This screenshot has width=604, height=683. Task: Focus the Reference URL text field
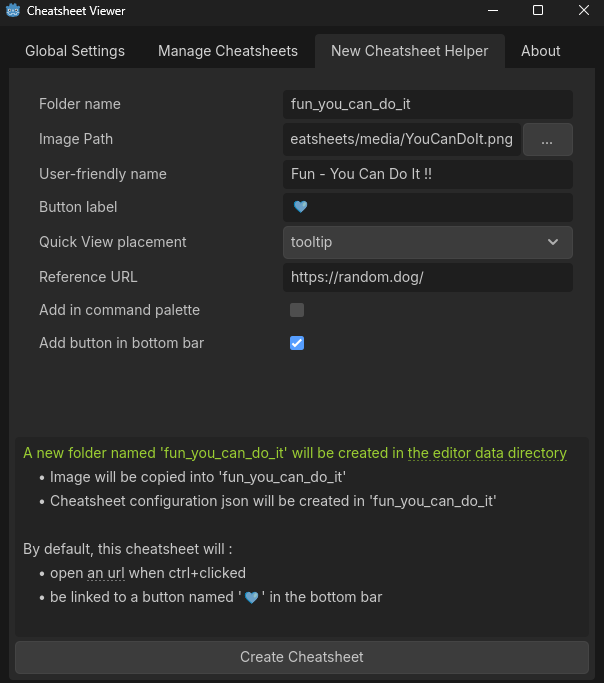[427, 277]
